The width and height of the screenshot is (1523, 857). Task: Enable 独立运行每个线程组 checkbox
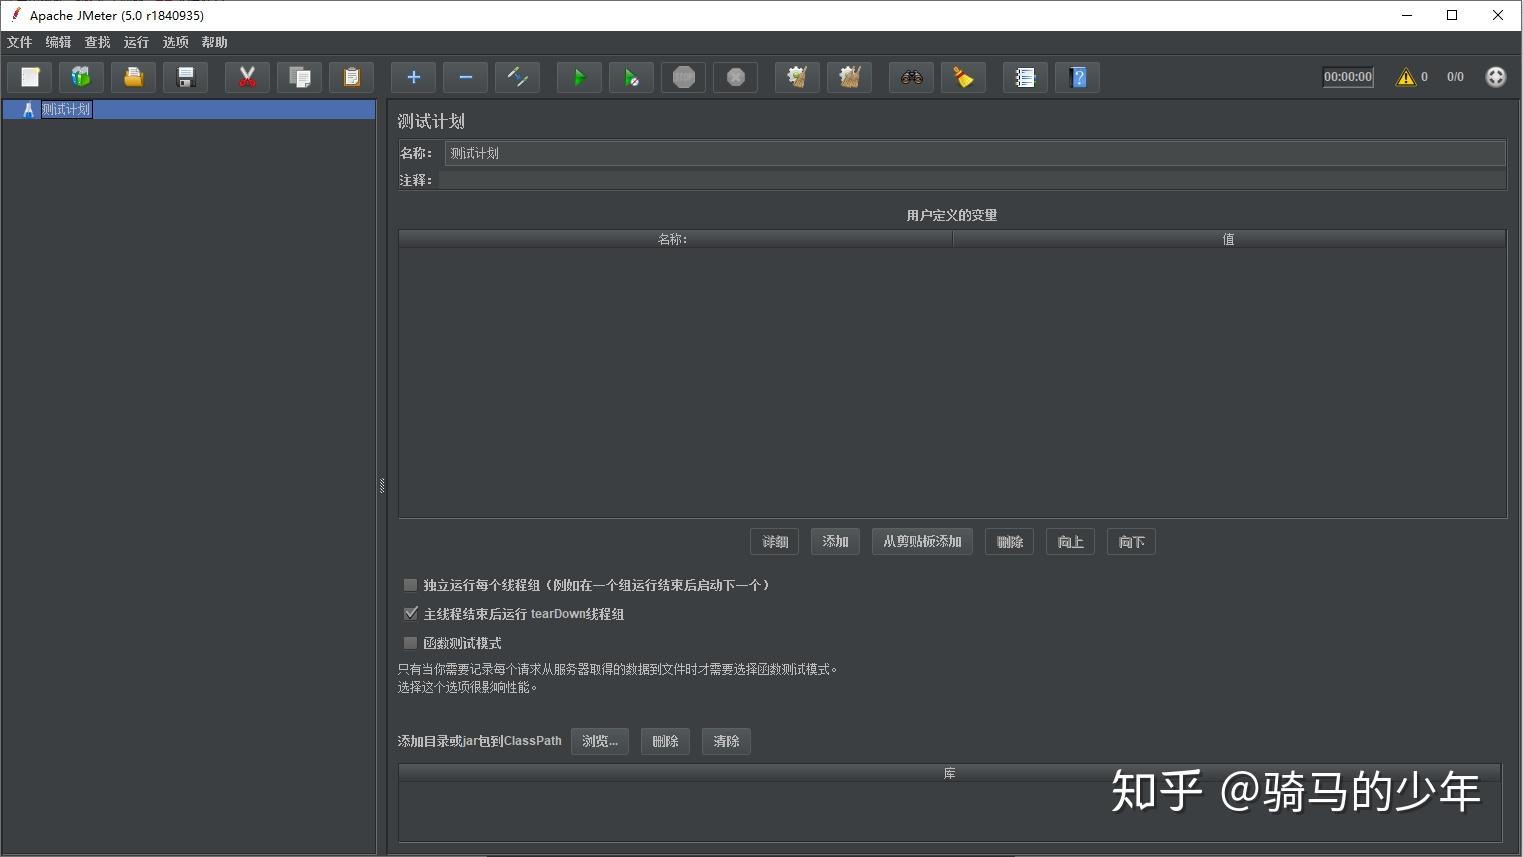pyautogui.click(x=410, y=584)
